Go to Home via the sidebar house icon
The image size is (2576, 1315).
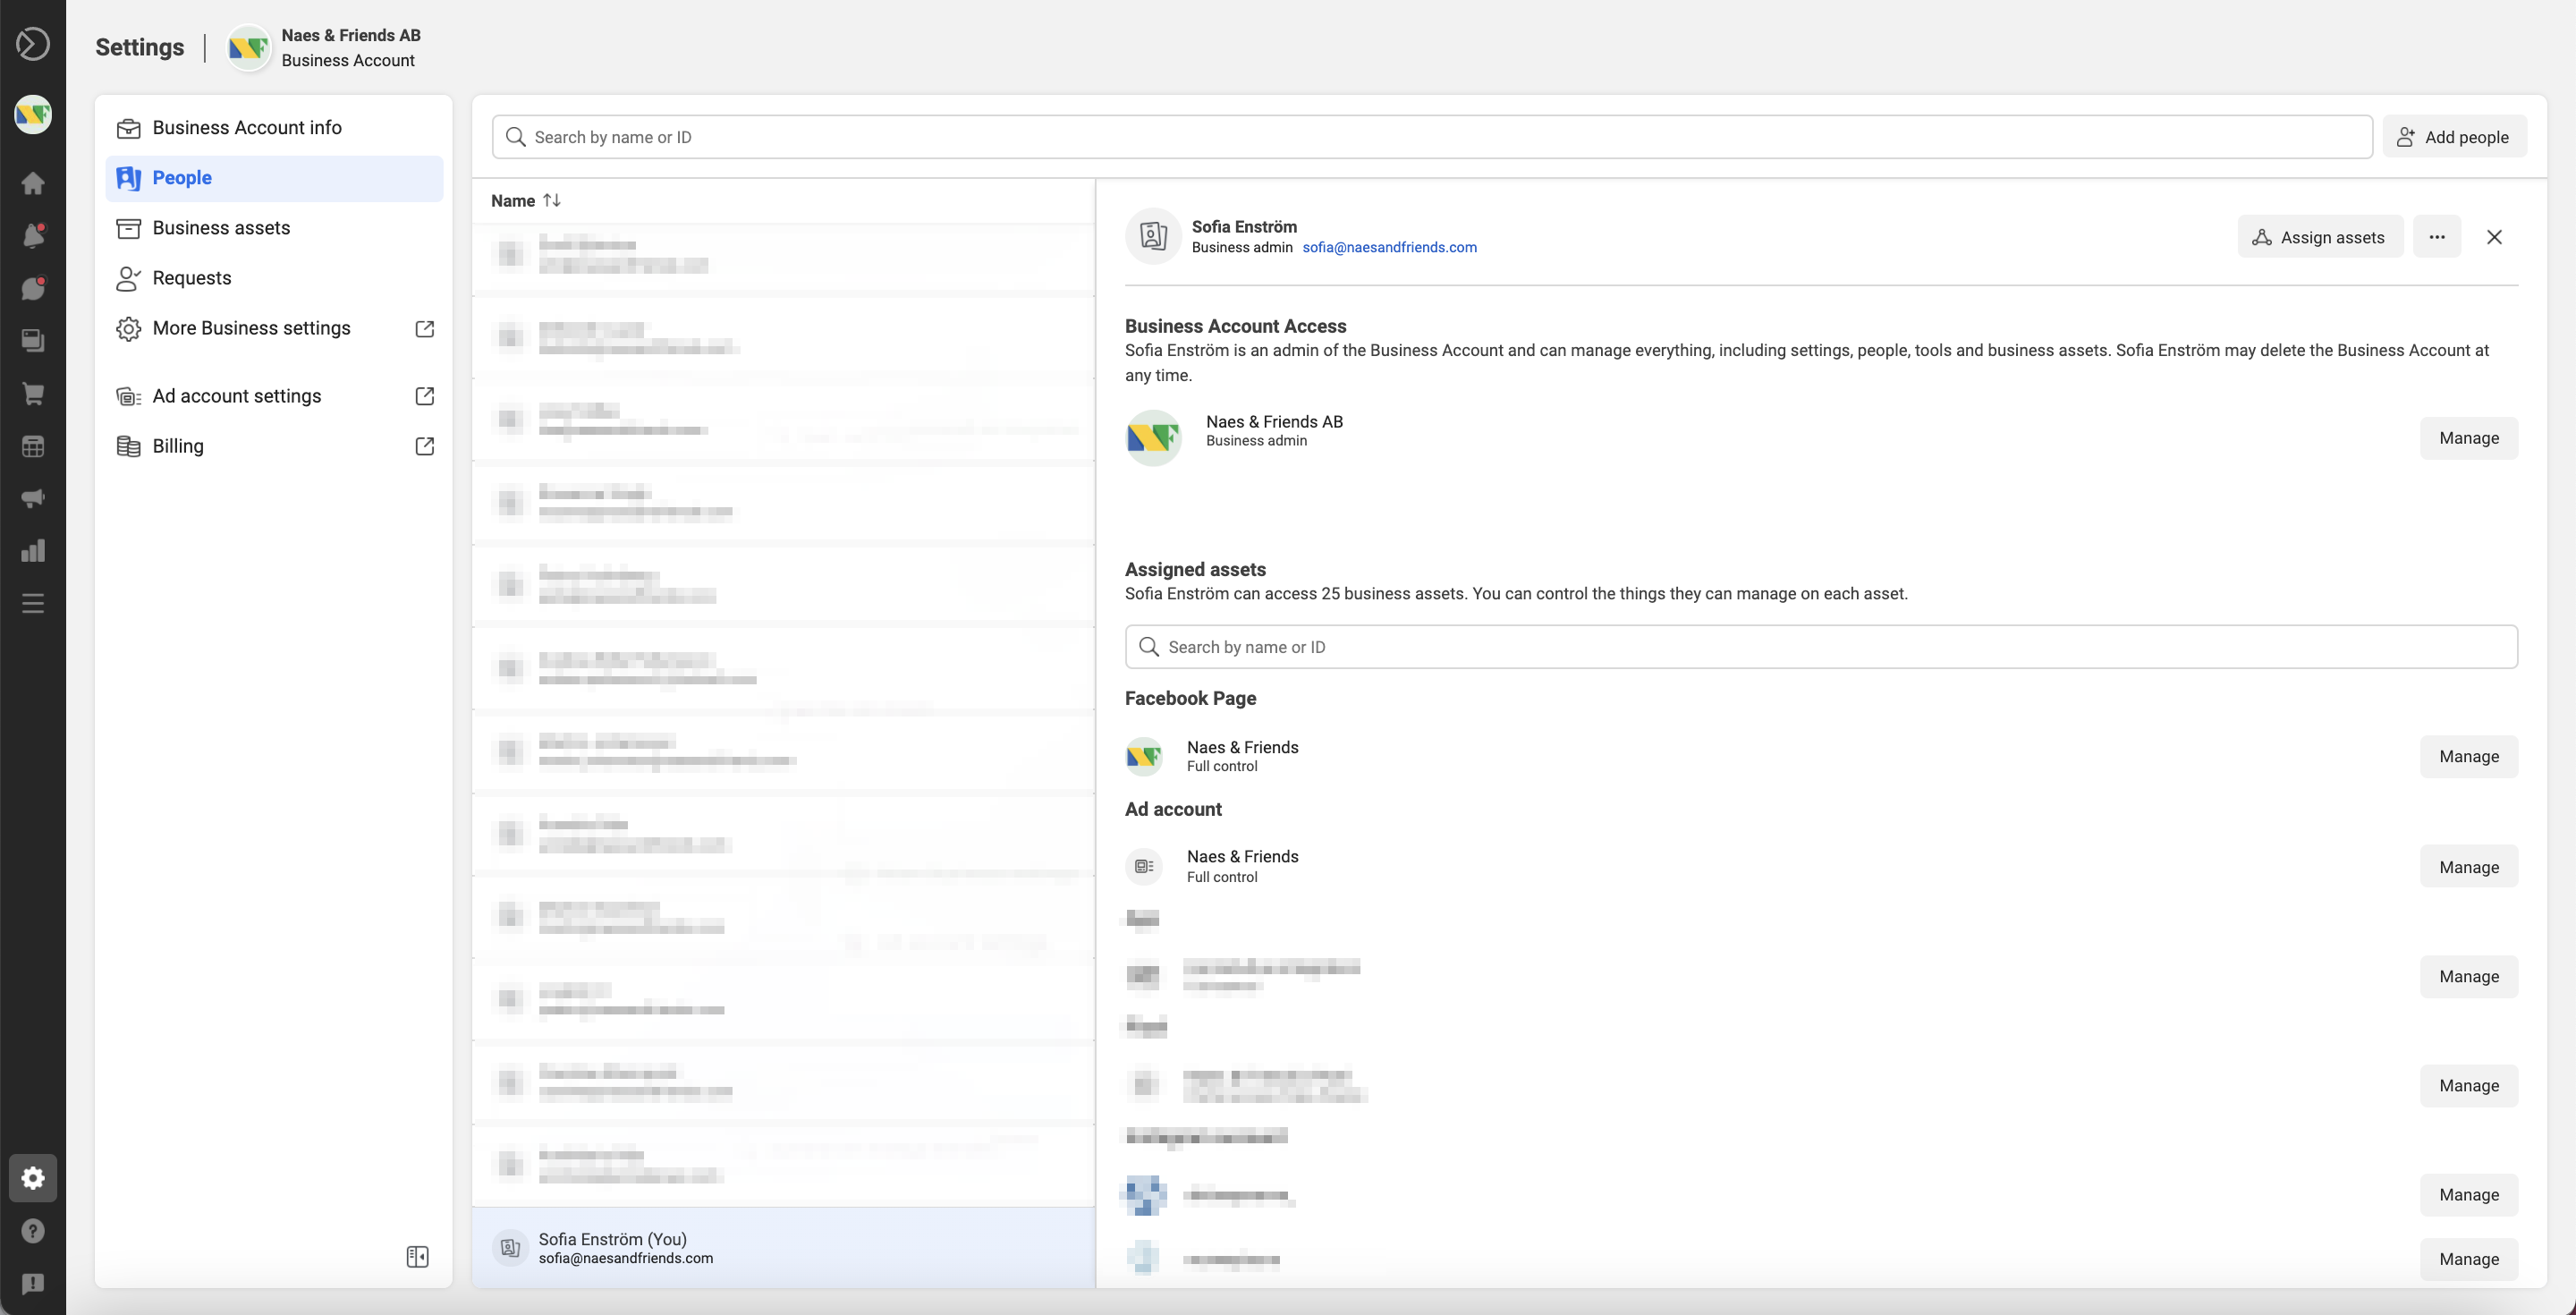tap(33, 183)
